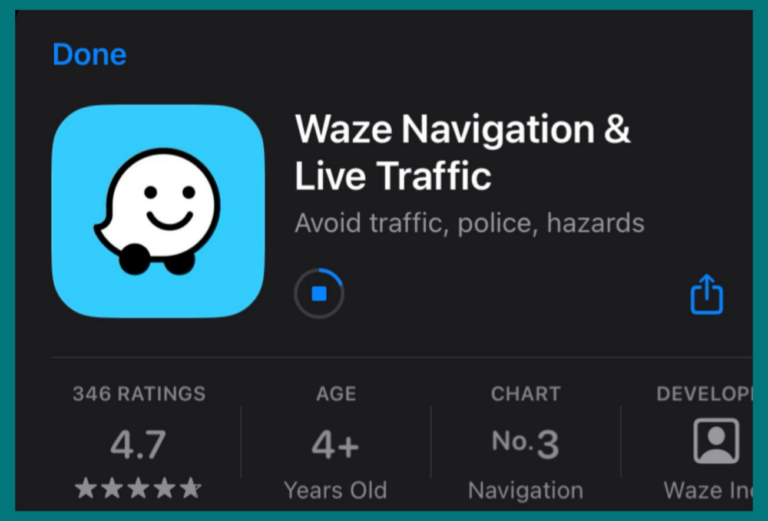The image size is (768, 521).
Task: Tap the CHART heading
Action: [x=526, y=394]
